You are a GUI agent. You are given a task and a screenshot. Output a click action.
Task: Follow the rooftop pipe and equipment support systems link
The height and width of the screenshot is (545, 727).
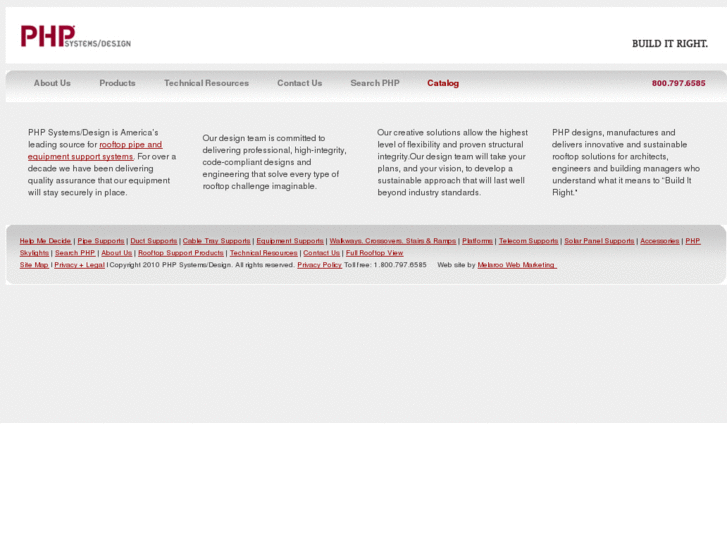(x=95, y=151)
